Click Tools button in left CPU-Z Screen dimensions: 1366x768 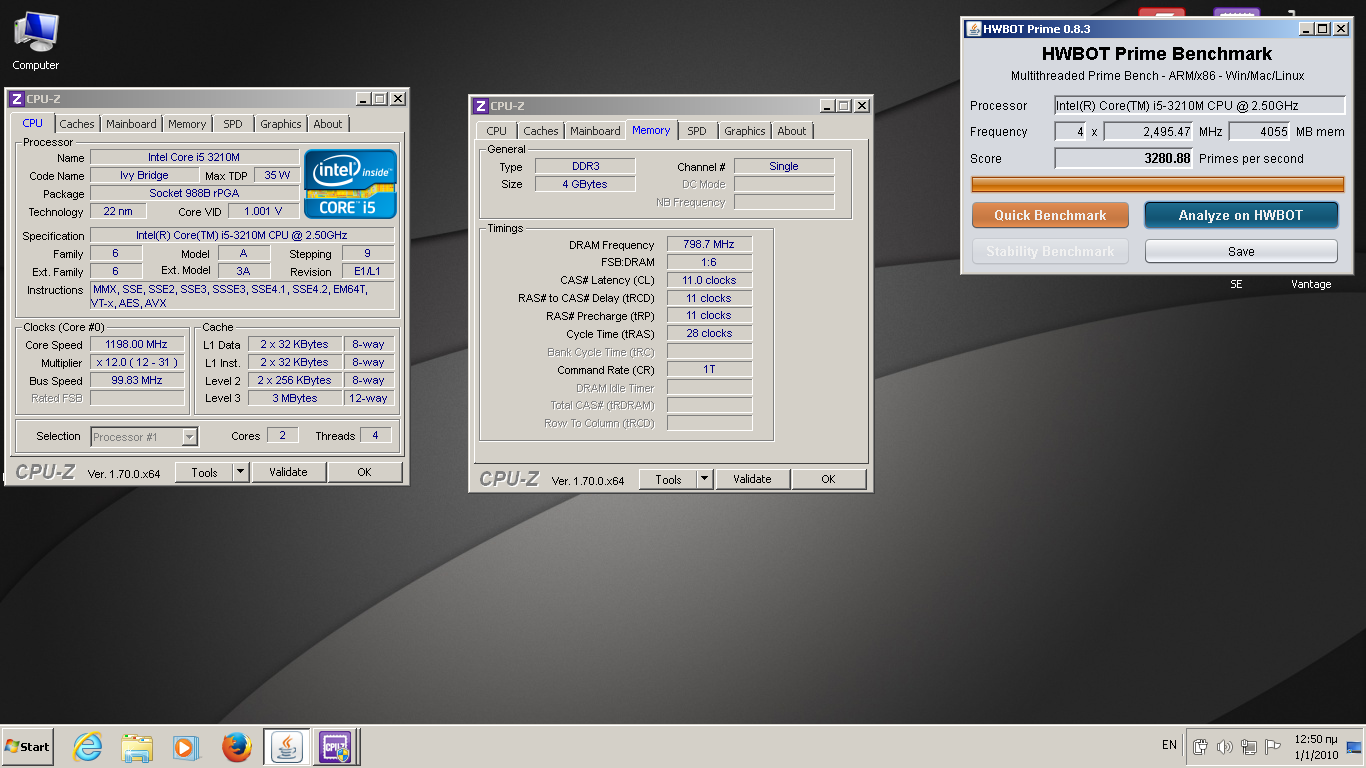pos(204,472)
